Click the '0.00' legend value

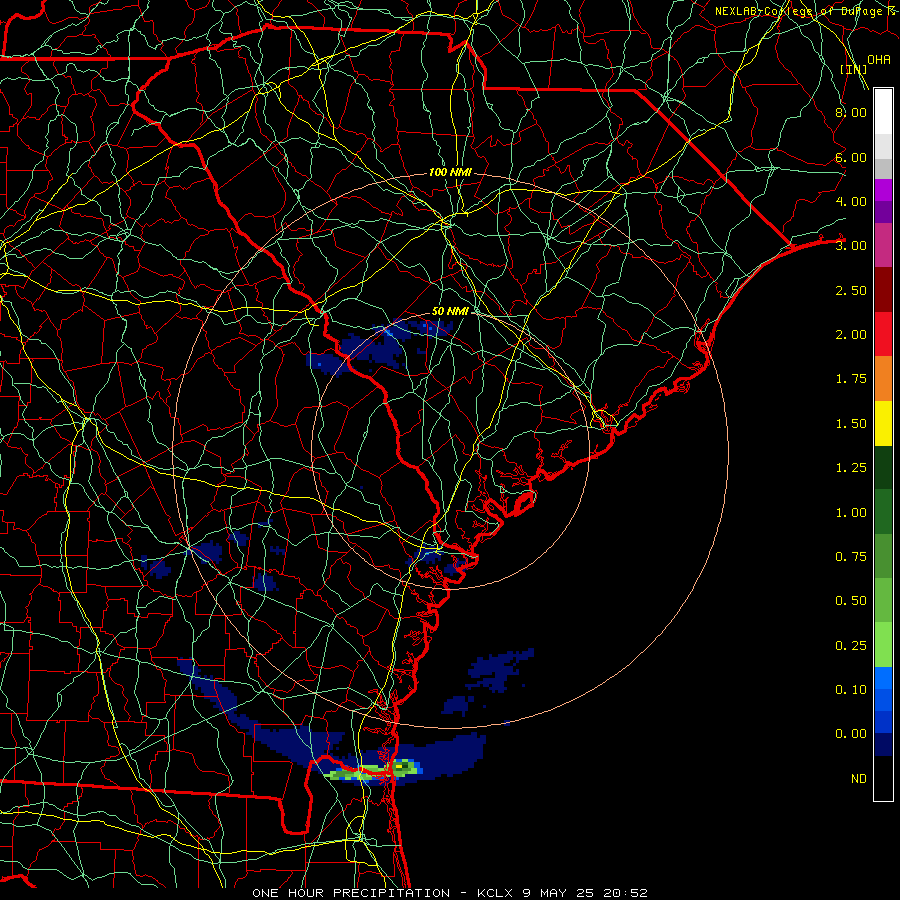tap(851, 734)
